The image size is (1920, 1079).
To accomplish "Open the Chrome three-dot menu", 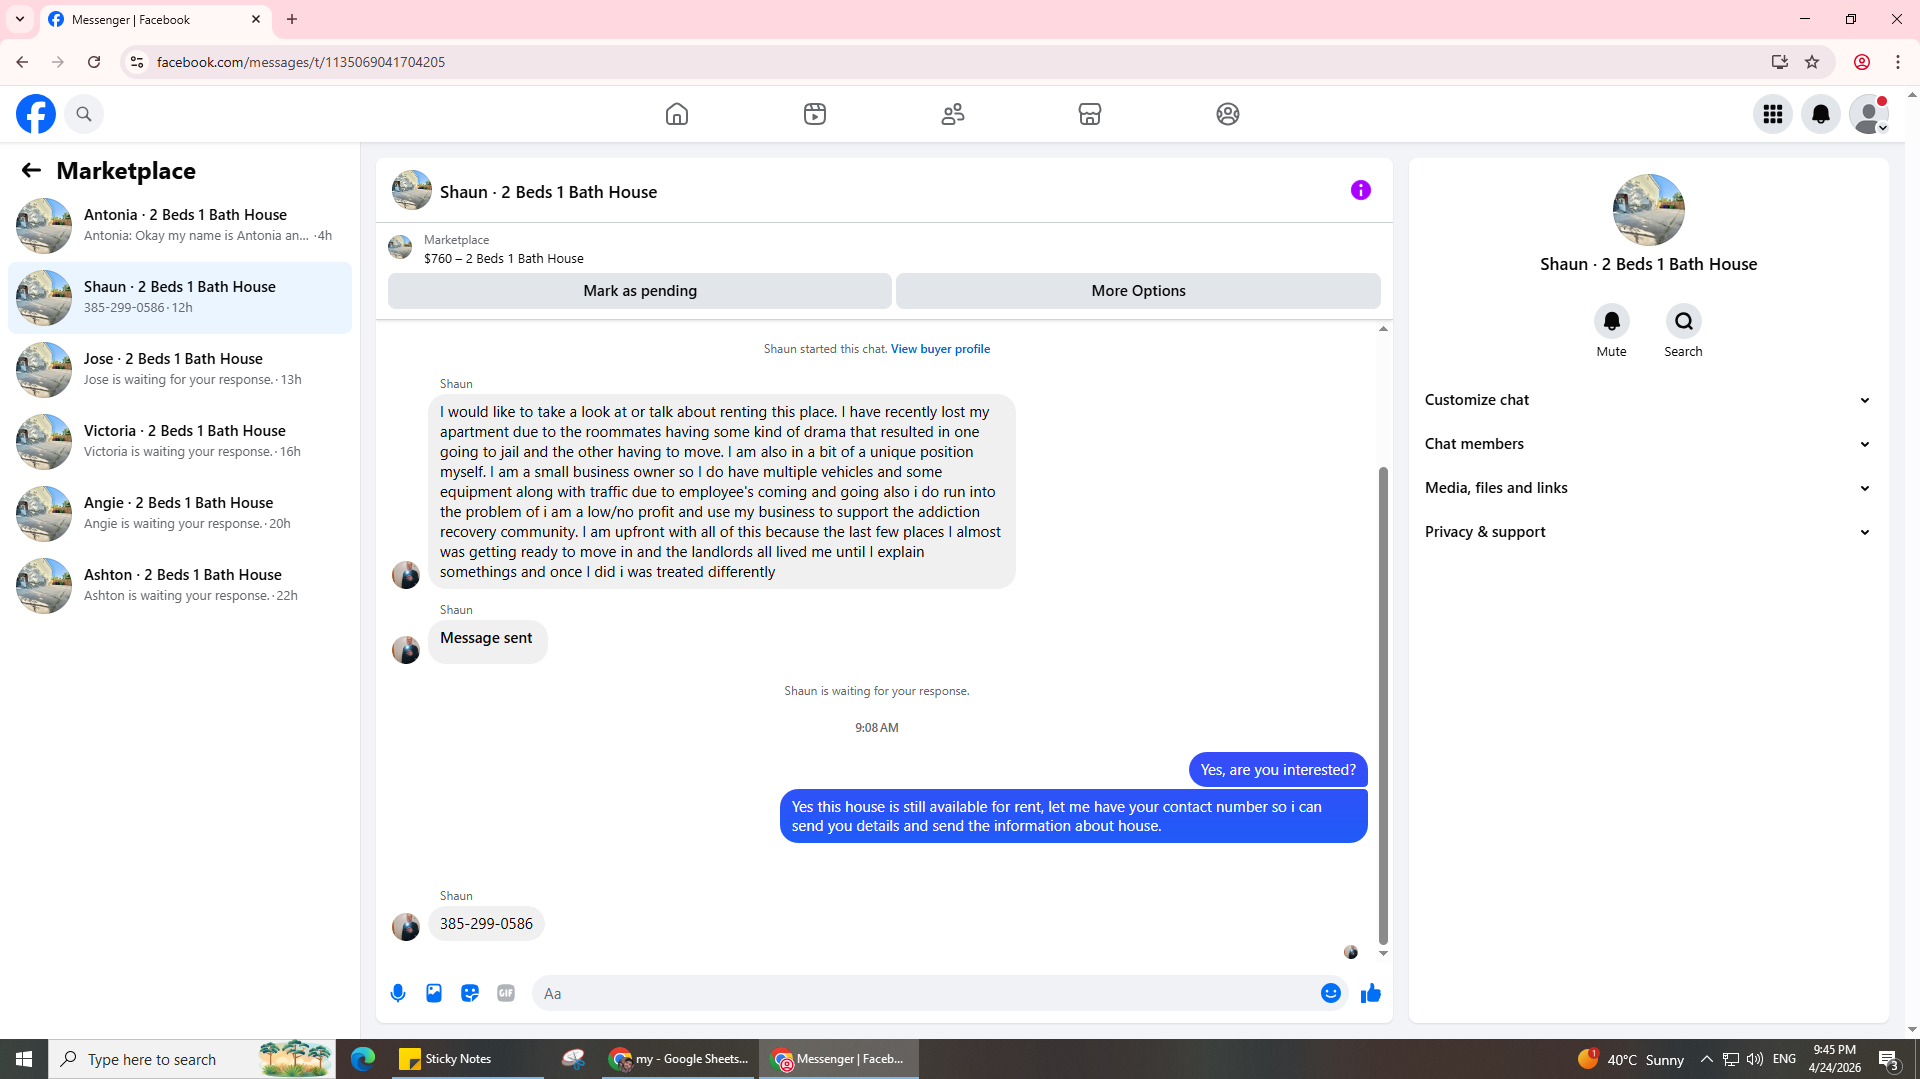I will 1898,62.
